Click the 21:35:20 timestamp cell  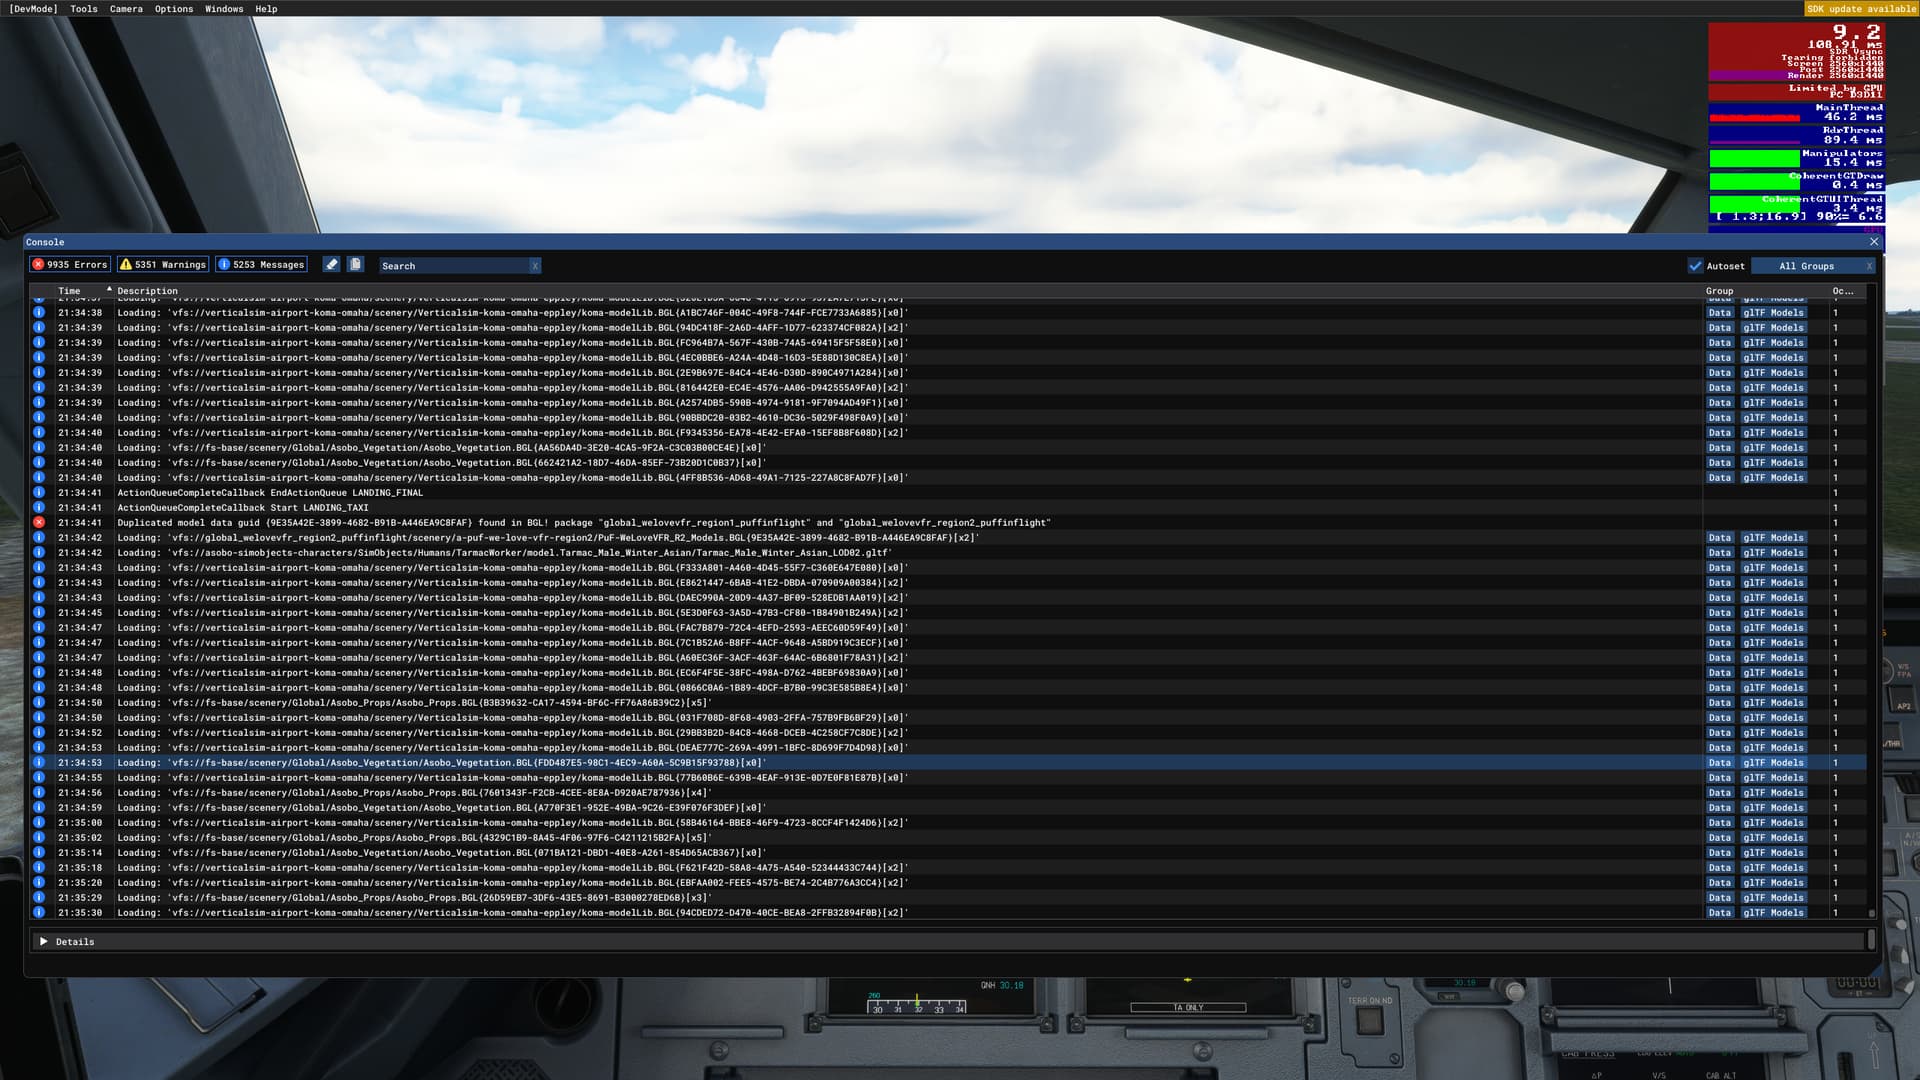80,883
